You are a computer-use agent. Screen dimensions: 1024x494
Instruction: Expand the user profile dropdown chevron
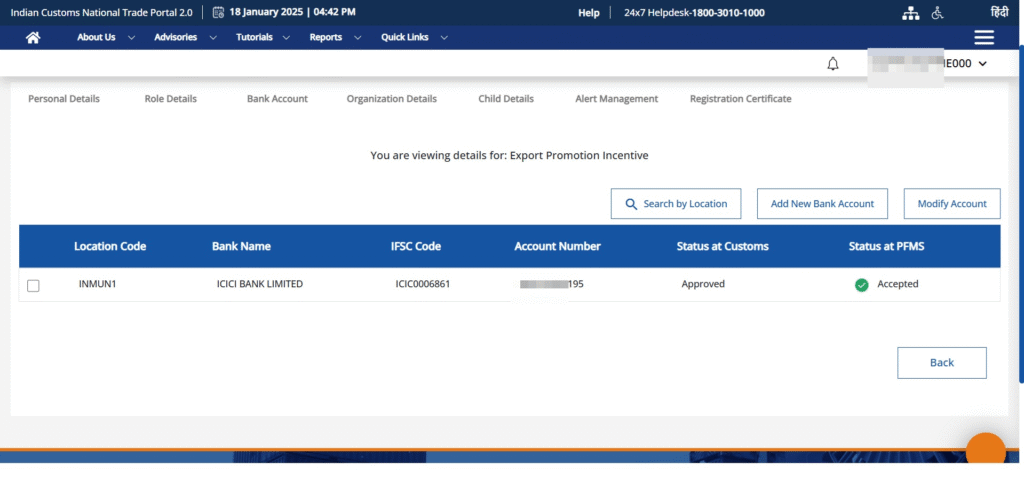982,64
